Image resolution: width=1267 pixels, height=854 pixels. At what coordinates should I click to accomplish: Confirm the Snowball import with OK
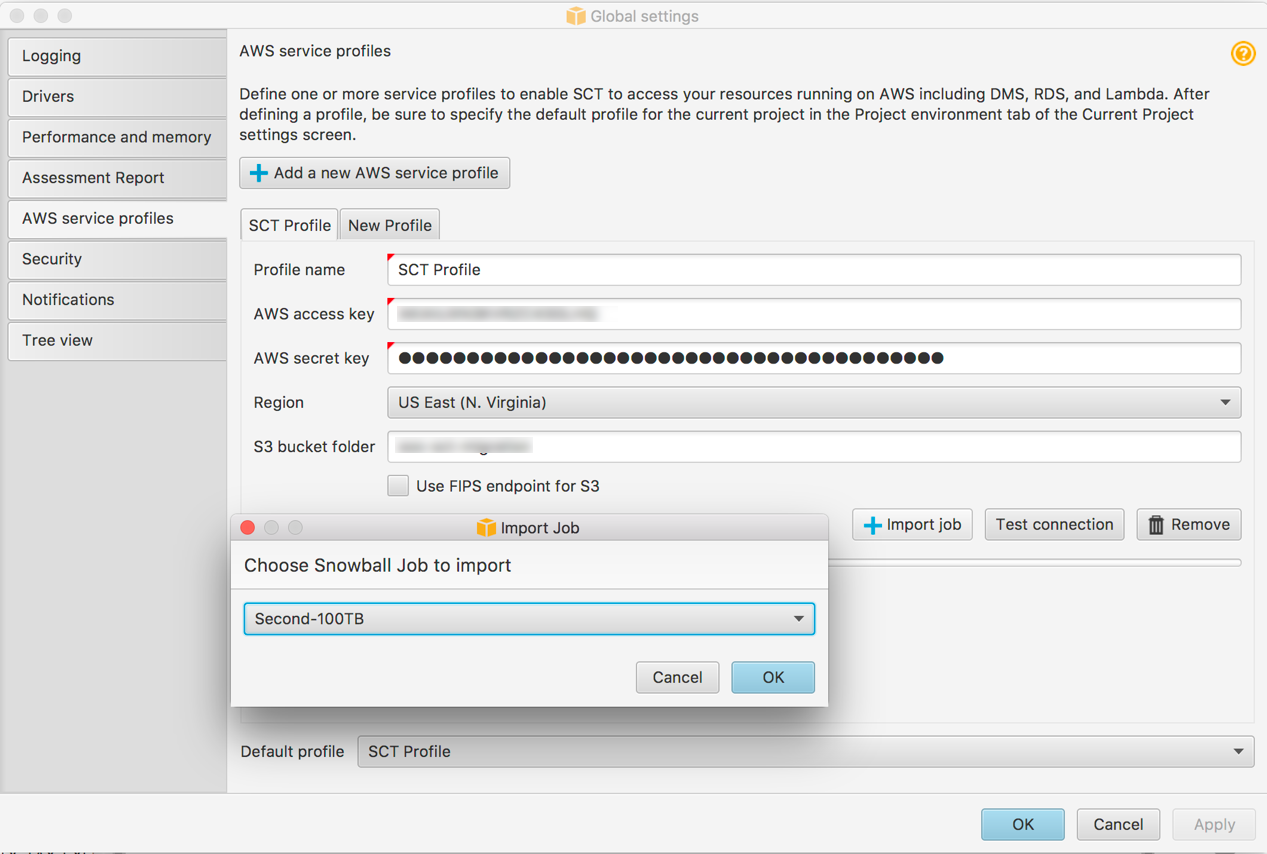tap(772, 677)
